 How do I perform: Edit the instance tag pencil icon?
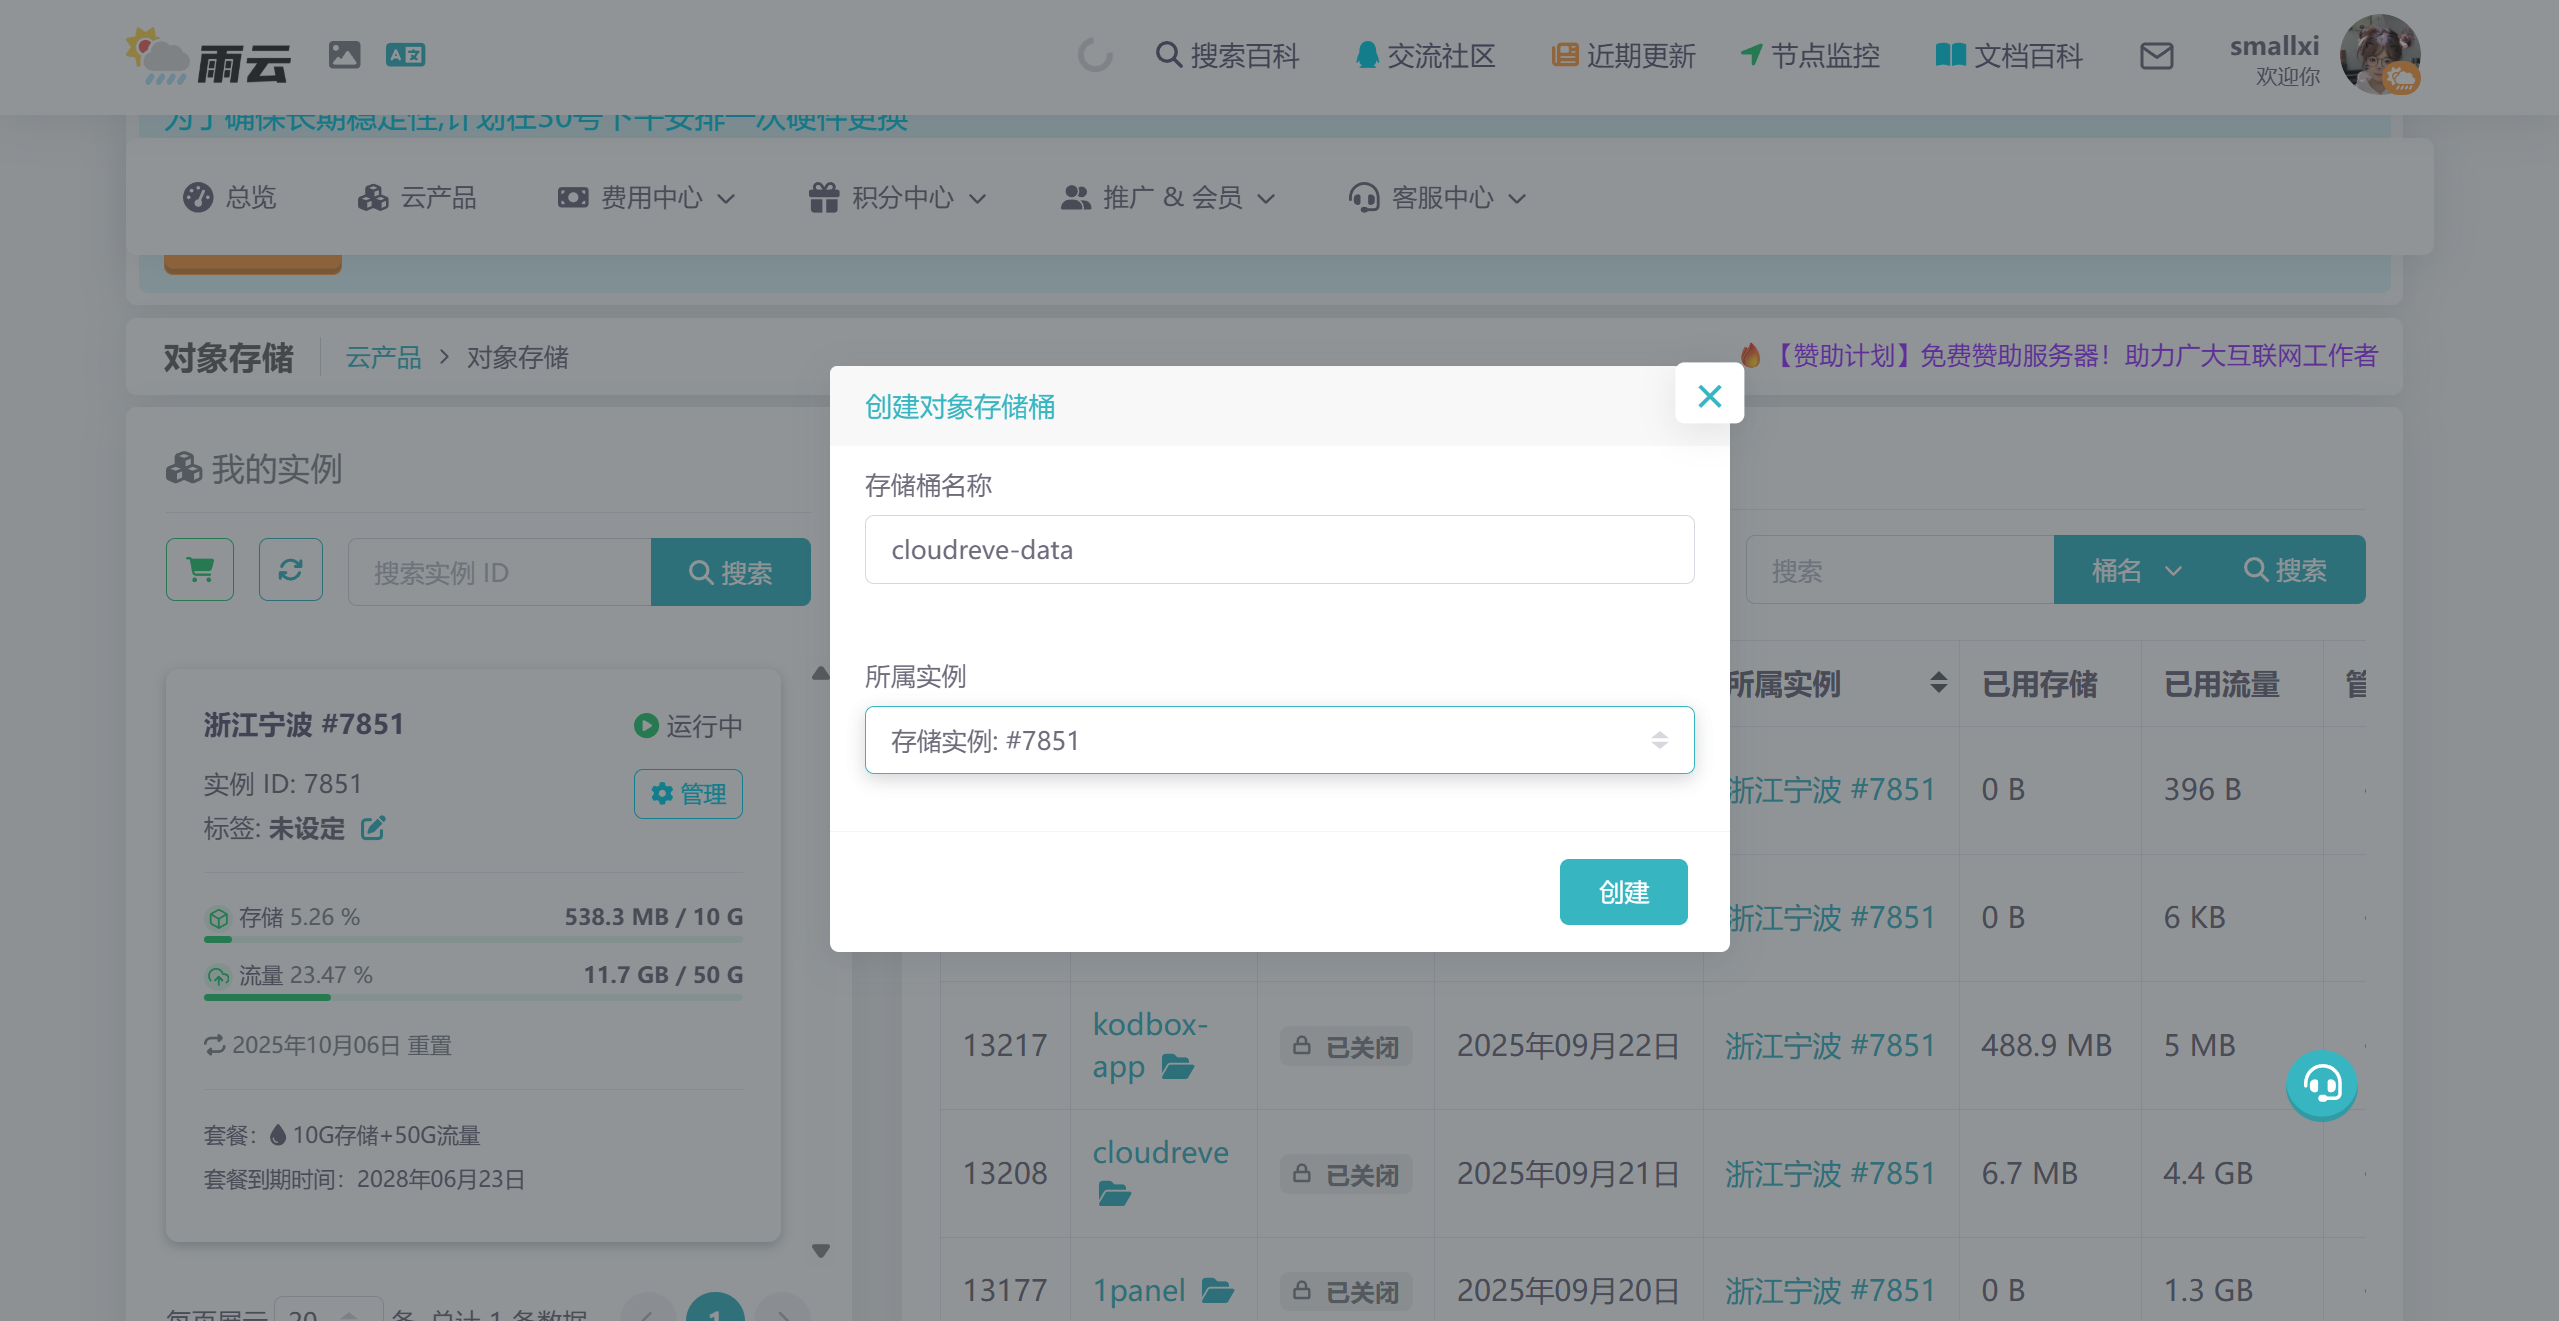[x=373, y=828]
